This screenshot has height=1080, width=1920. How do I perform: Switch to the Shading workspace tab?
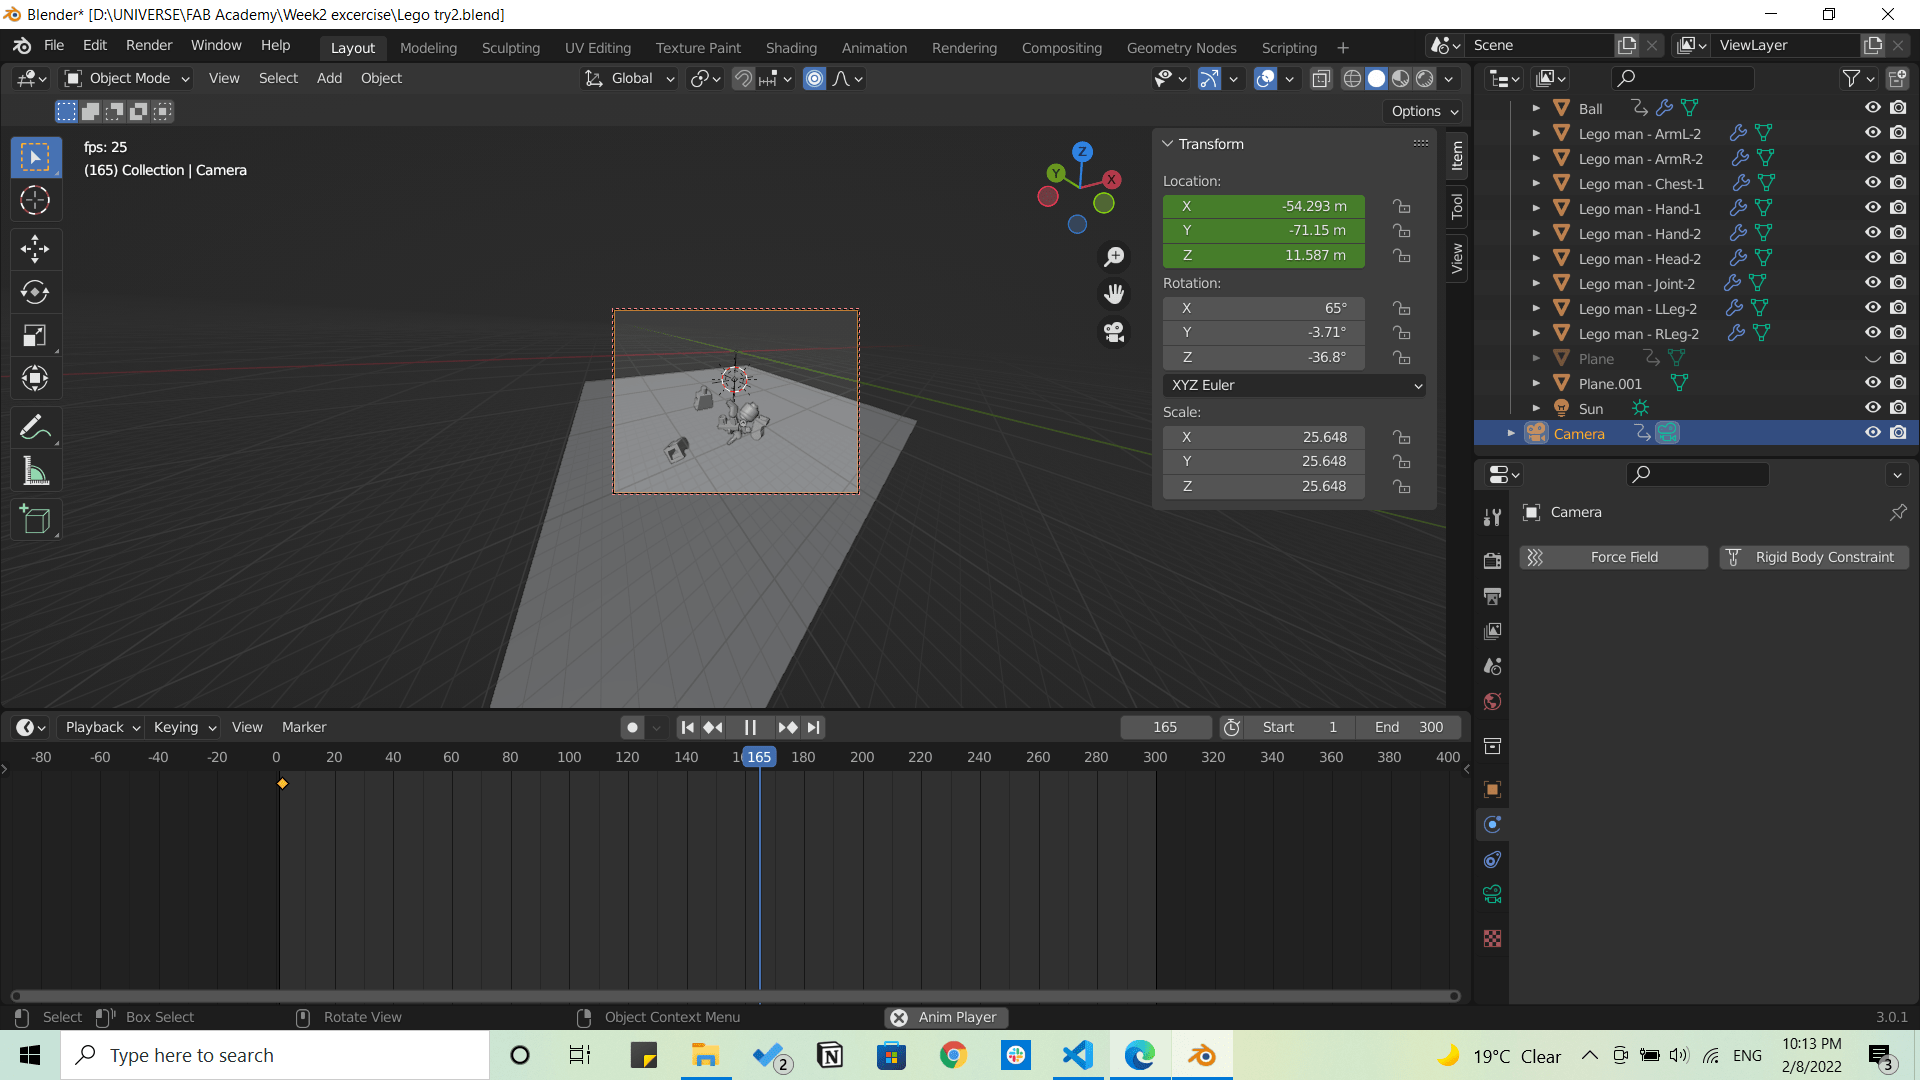point(791,47)
